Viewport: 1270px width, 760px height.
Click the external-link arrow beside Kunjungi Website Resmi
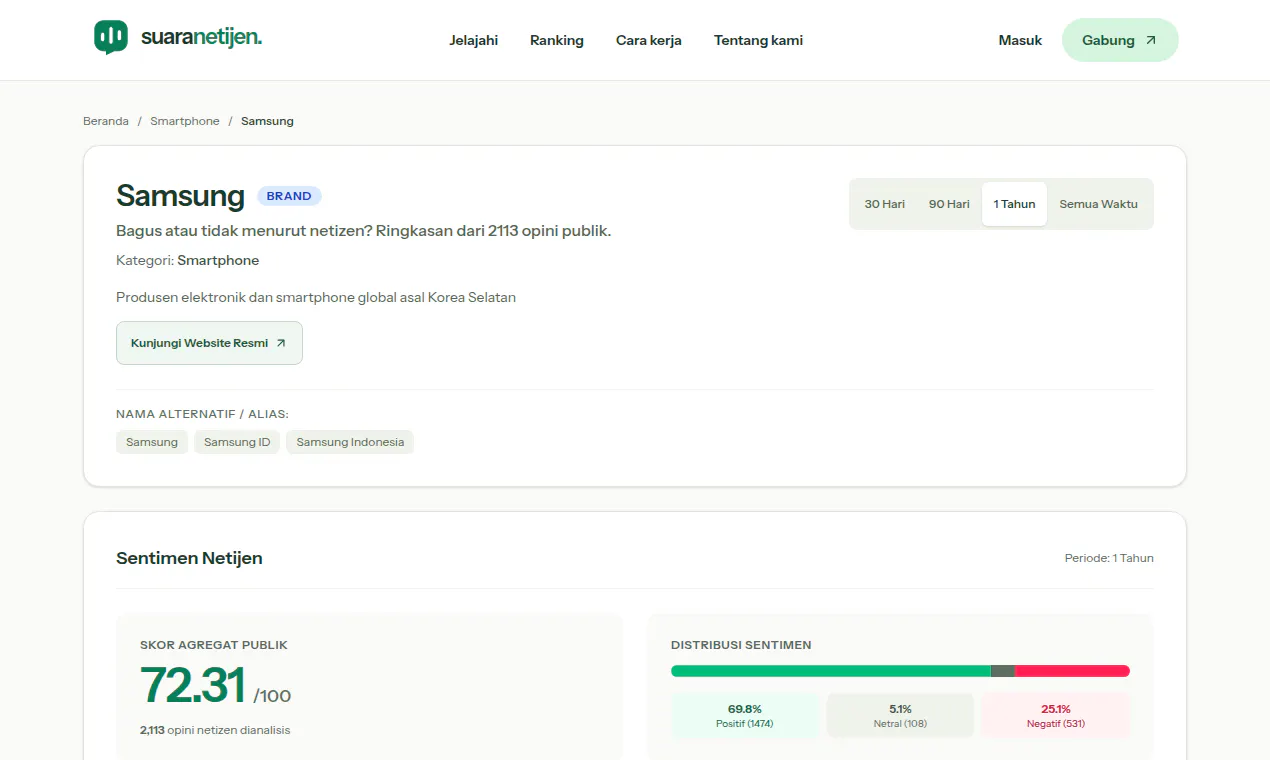281,343
